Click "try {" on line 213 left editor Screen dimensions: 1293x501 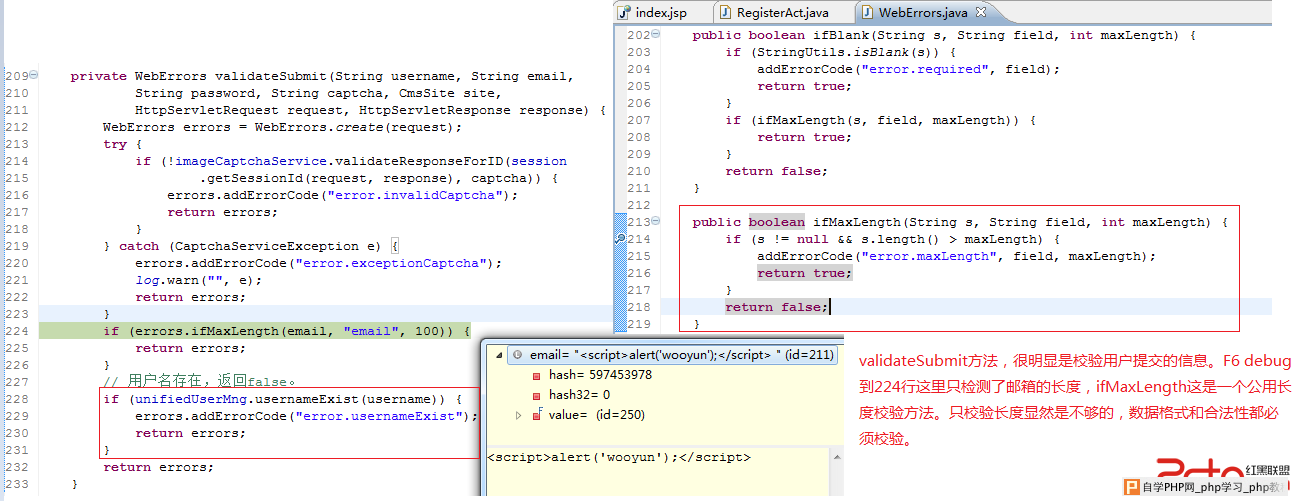coord(123,144)
